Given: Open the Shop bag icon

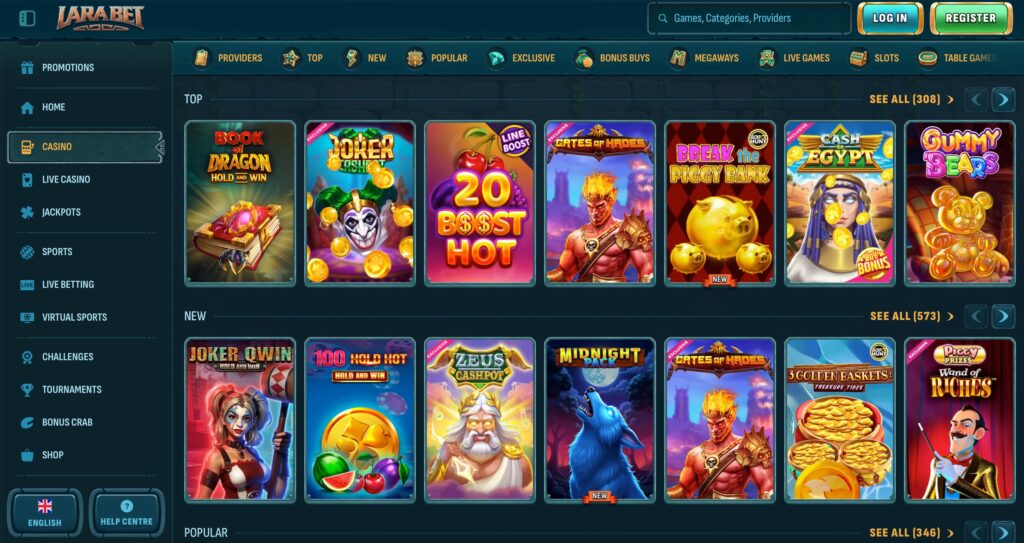Looking at the screenshot, I should click(27, 455).
